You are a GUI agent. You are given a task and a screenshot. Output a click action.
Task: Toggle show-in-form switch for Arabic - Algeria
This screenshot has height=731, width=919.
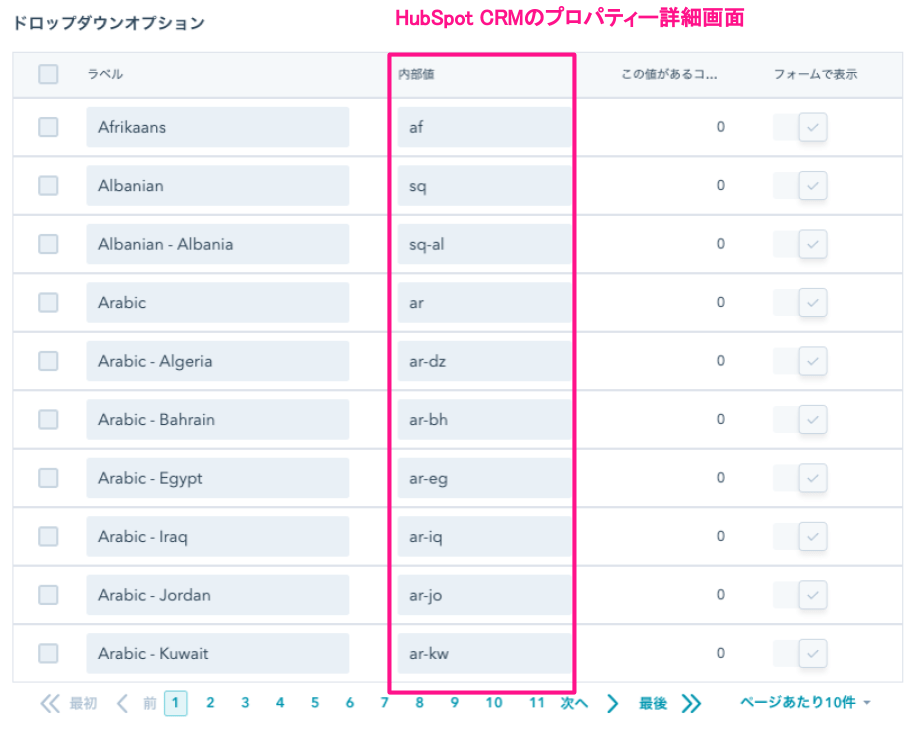(x=801, y=361)
